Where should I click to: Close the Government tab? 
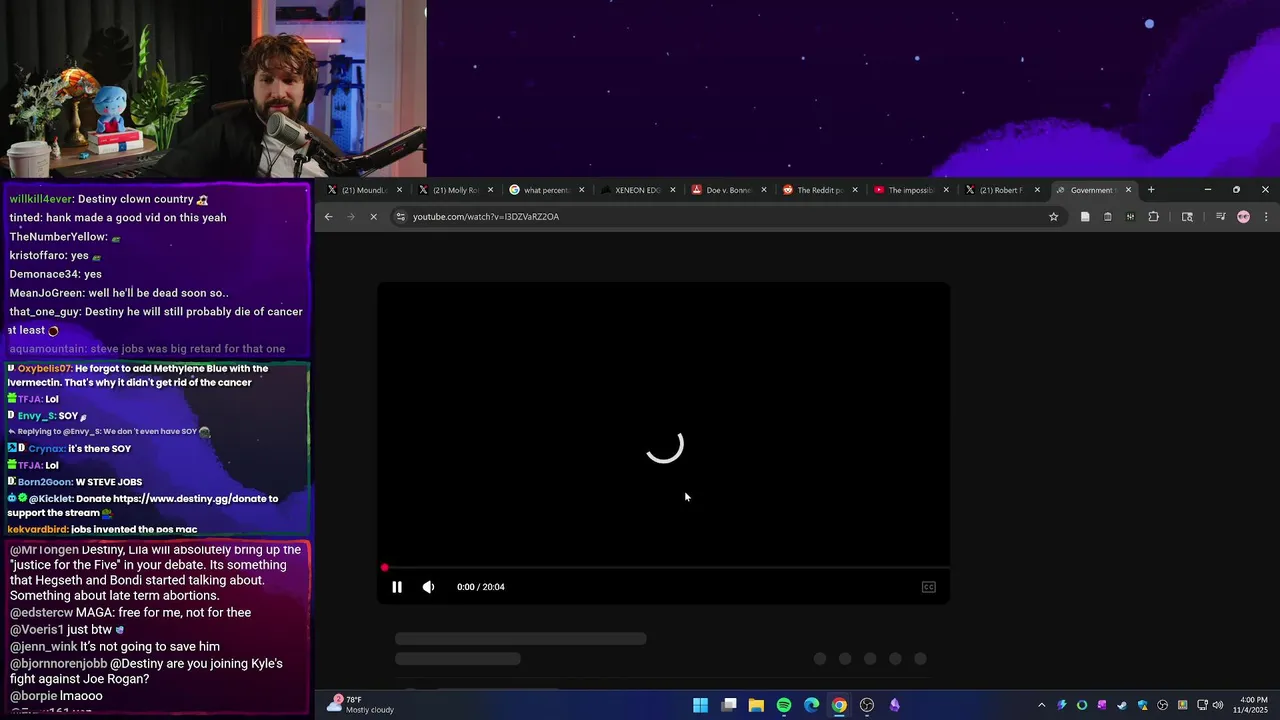1128,190
